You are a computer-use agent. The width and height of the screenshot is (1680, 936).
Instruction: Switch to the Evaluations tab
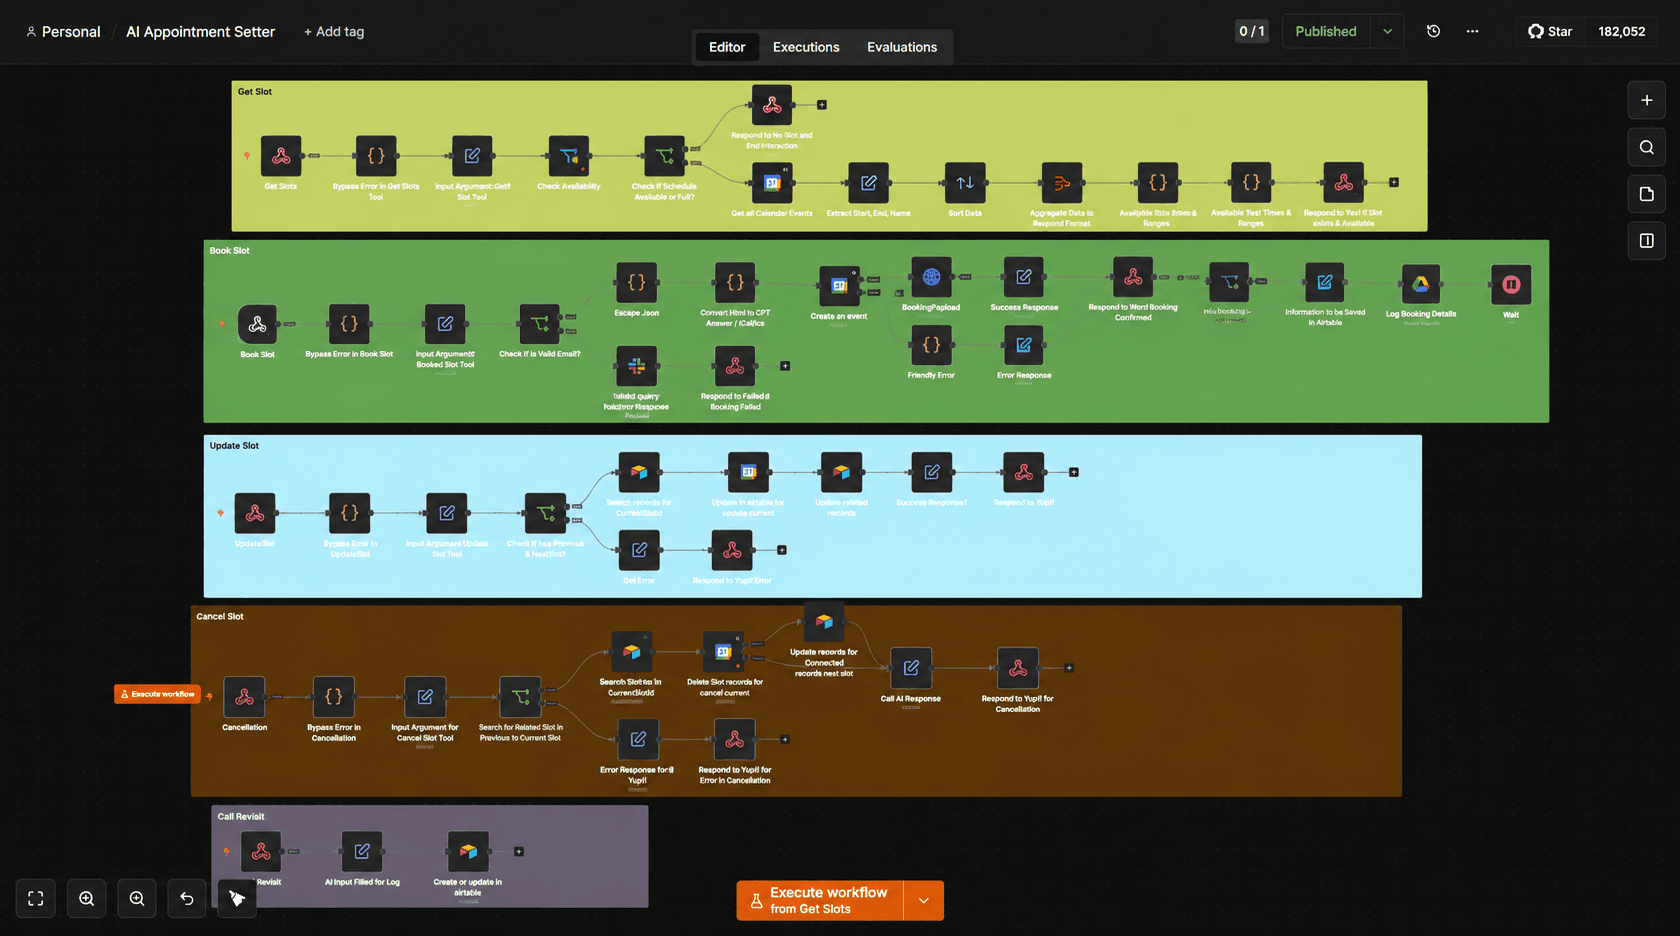pos(902,47)
